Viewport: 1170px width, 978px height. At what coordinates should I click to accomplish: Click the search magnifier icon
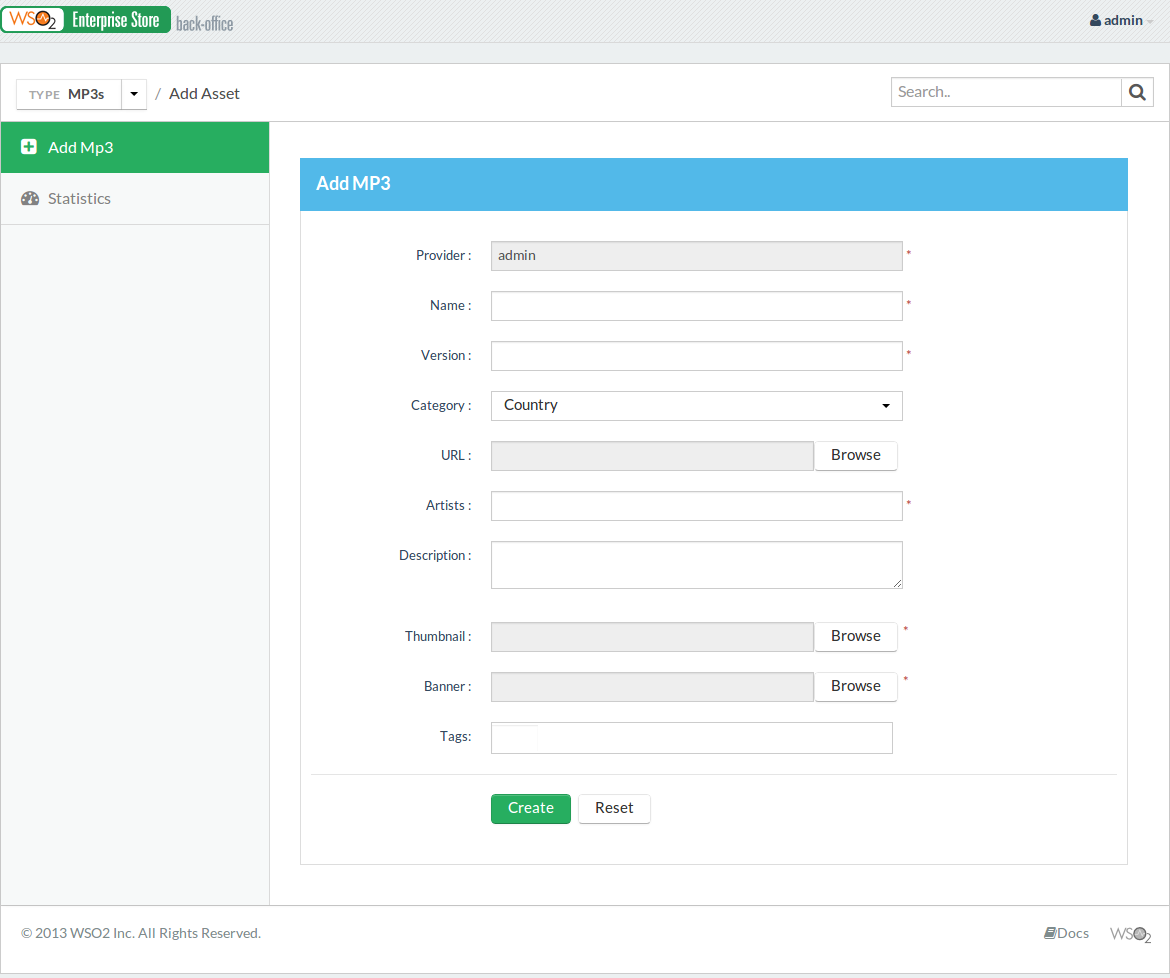1137,91
